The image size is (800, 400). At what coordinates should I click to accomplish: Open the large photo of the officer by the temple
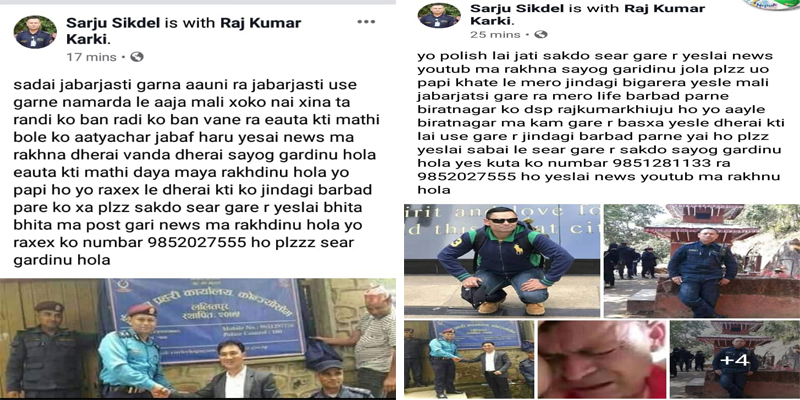(702, 261)
